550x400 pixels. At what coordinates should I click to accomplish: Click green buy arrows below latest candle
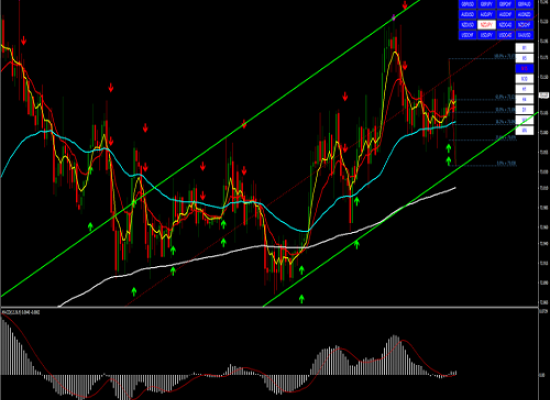pyautogui.click(x=449, y=155)
